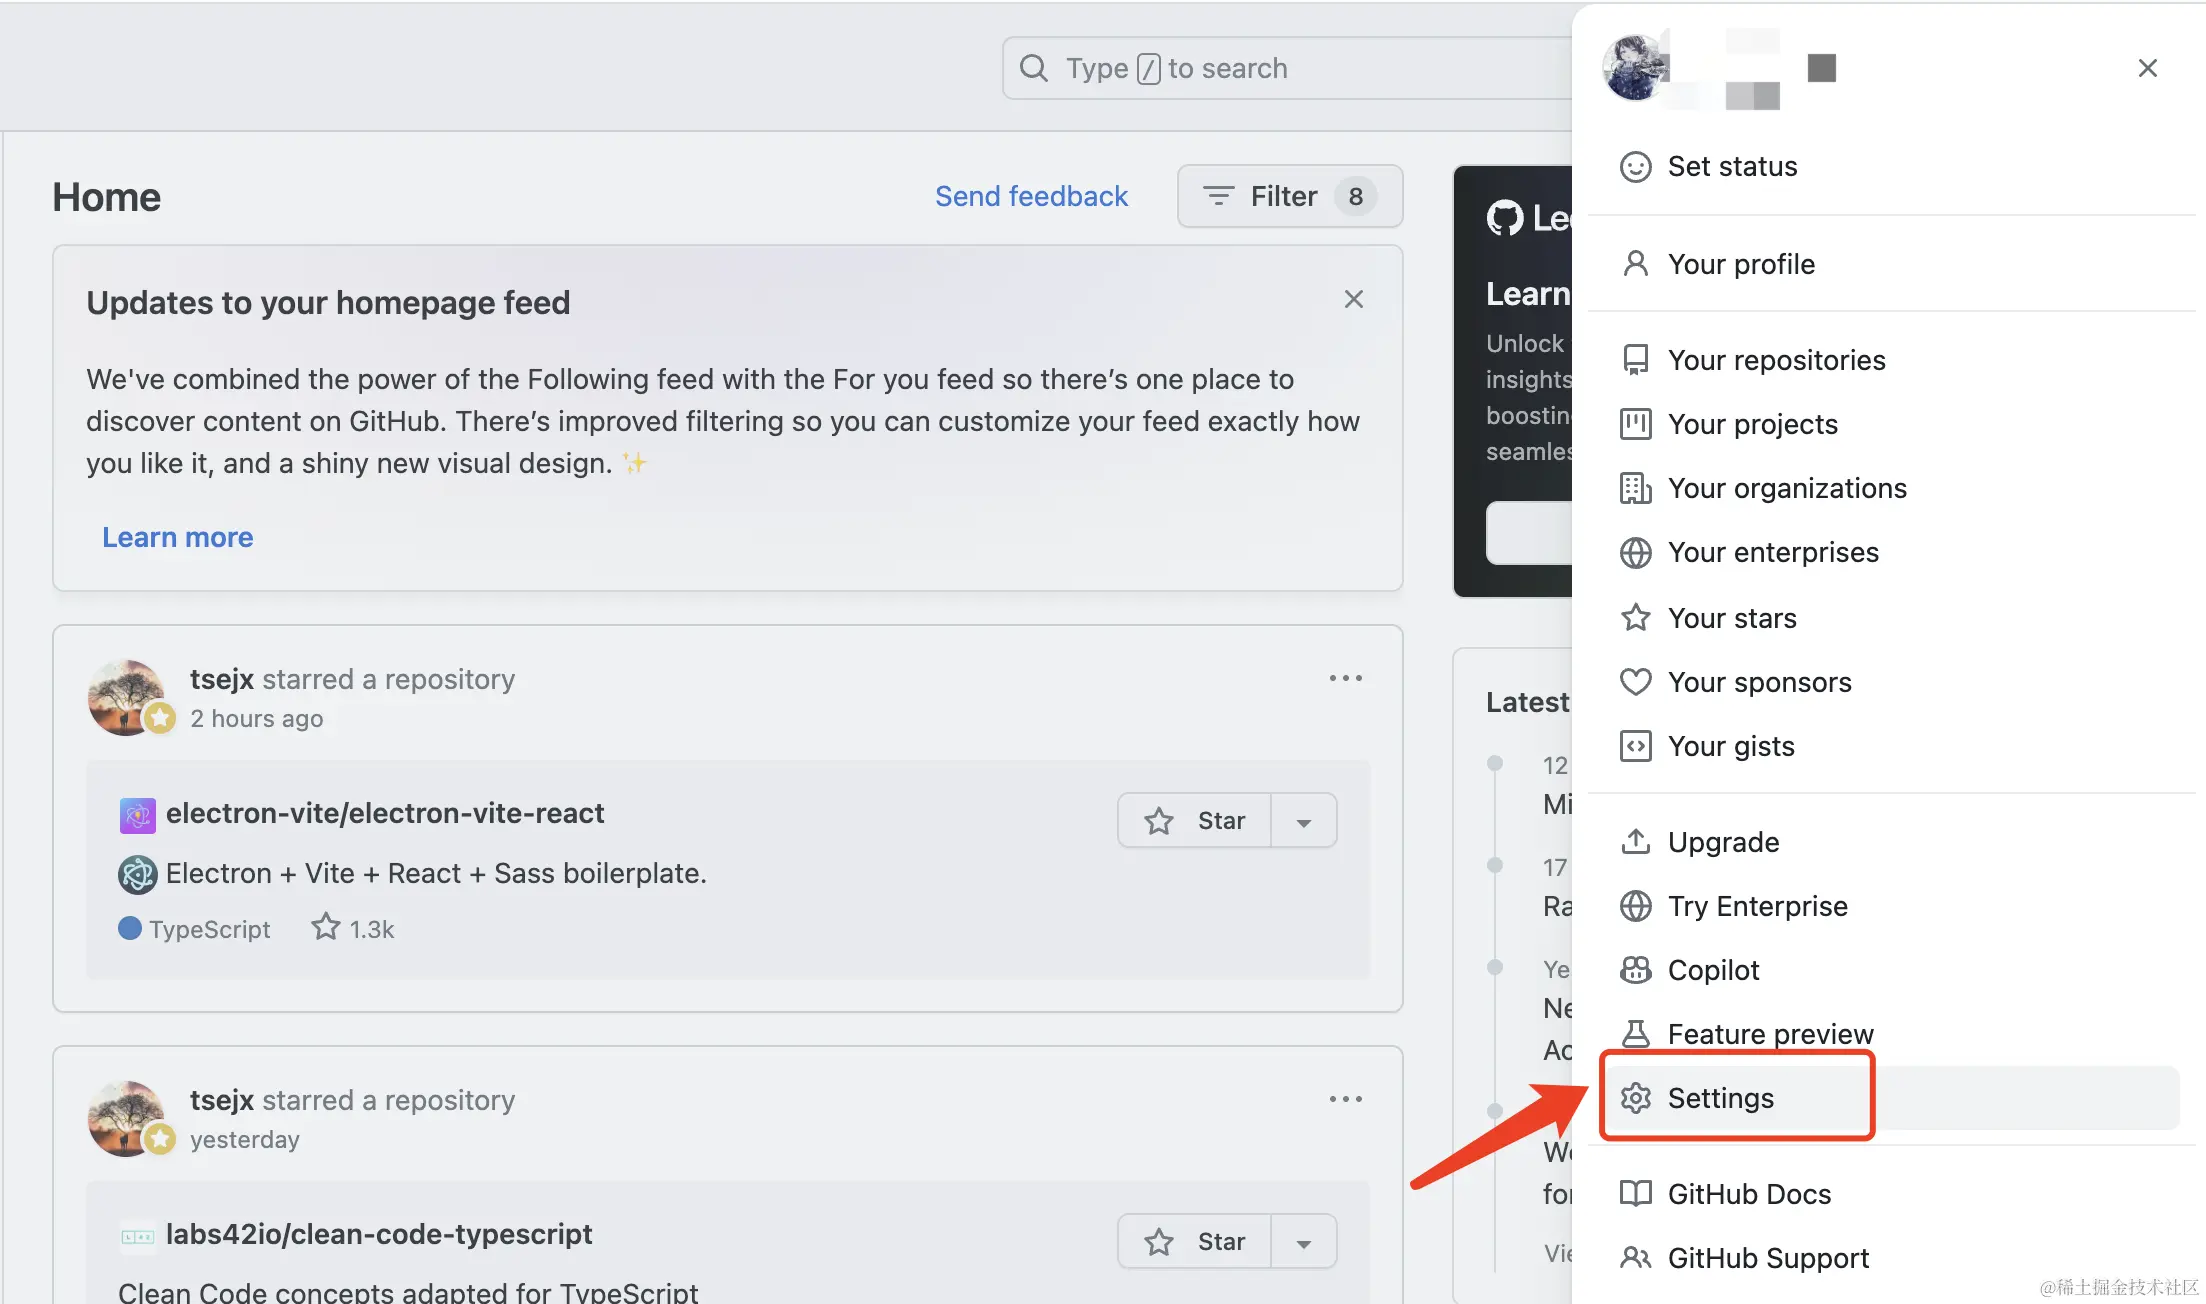Viewport: 2206px width, 1304px height.
Task: Click the star count 1.3k on electron-vite-react
Action: (353, 929)
